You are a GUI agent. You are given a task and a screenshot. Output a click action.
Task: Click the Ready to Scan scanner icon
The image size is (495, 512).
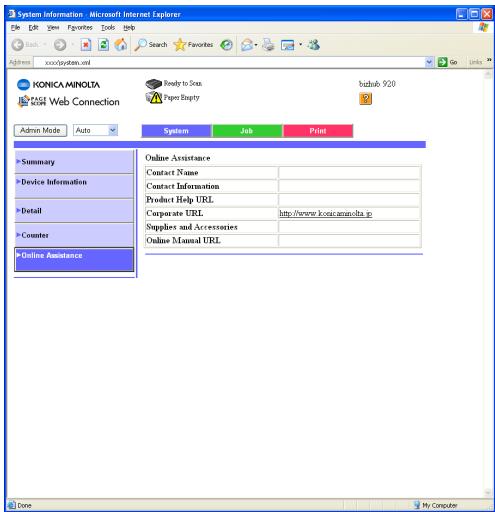point(153,84)
